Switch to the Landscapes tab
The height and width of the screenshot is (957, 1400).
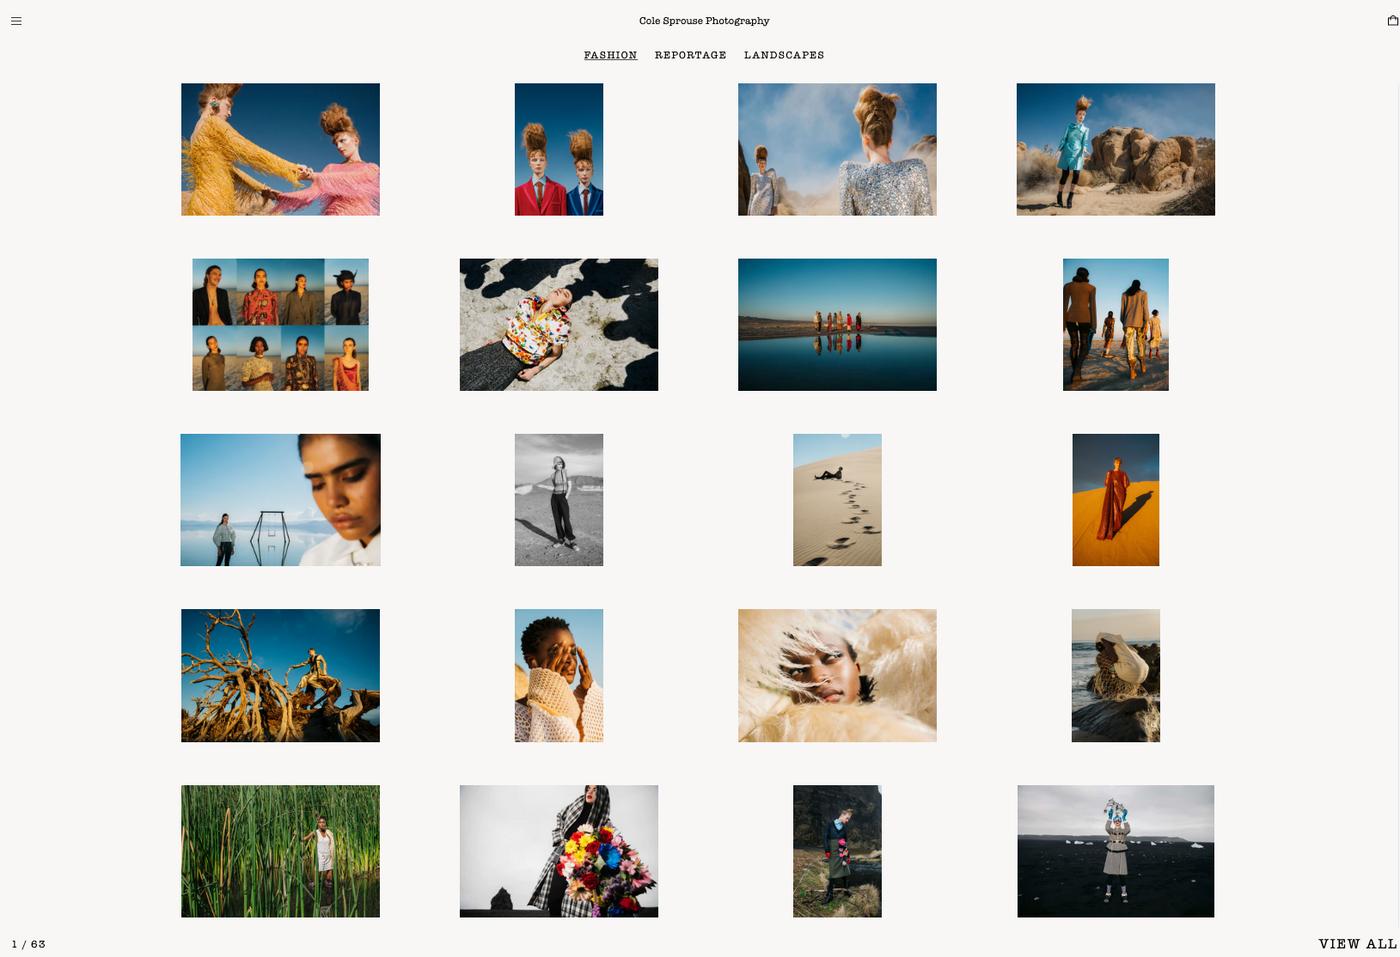[x=784, y=55]
